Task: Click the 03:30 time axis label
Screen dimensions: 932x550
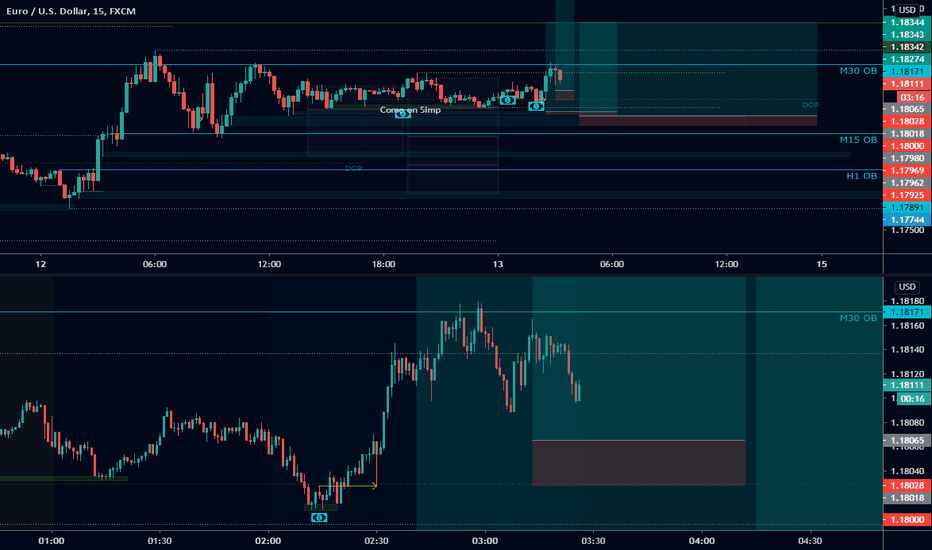Action: click(593, 541)
